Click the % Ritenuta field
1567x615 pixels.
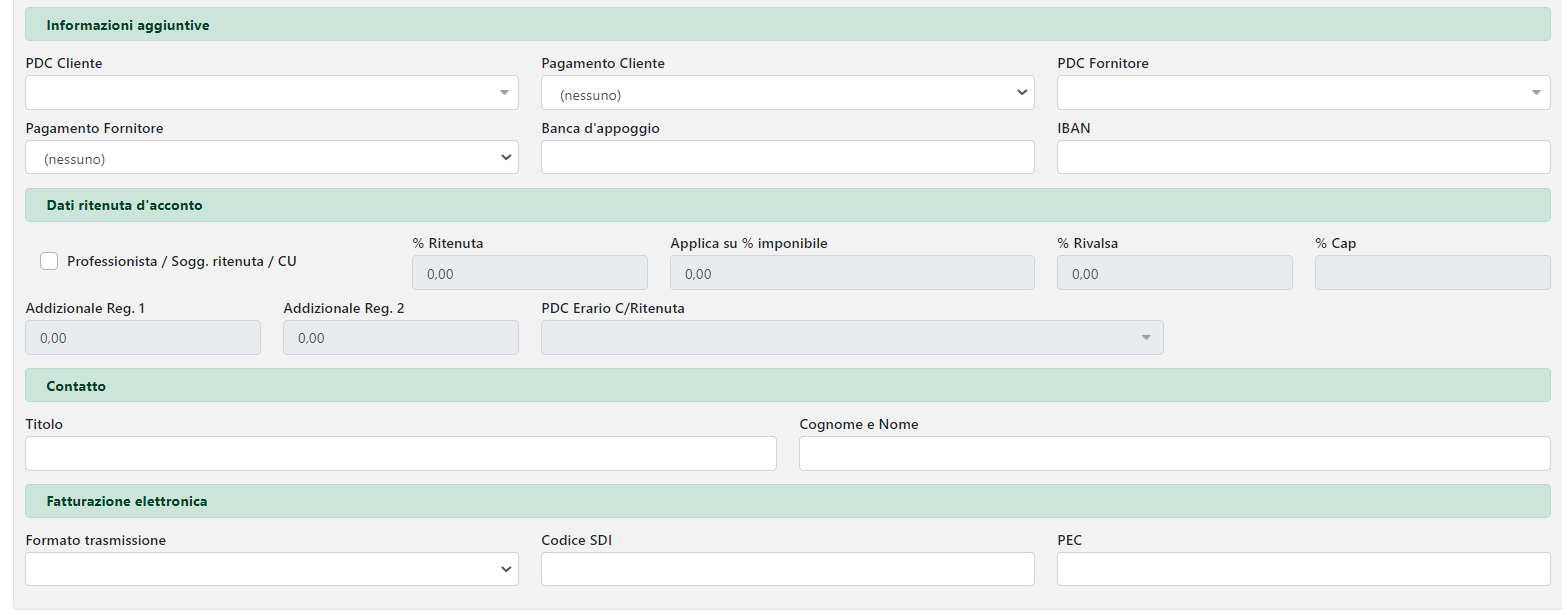pos(529,273)
